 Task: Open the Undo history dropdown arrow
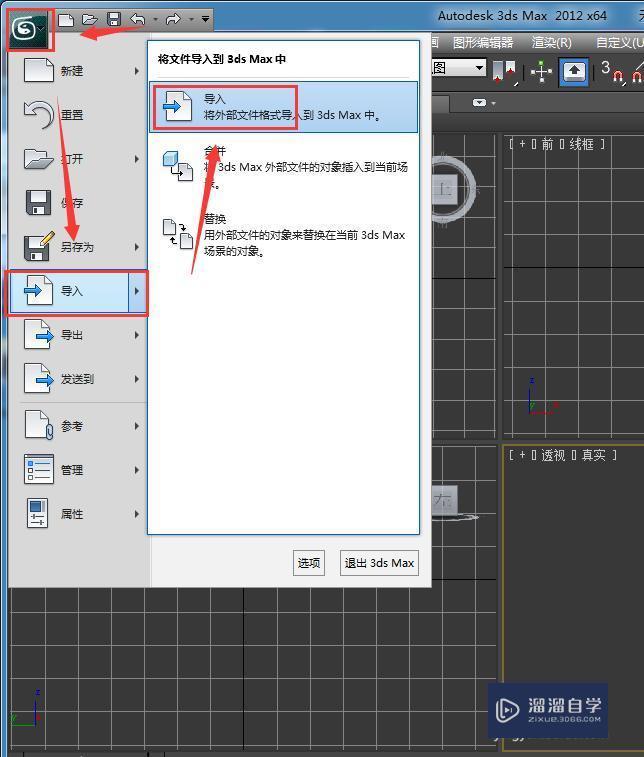click(155, 20)
